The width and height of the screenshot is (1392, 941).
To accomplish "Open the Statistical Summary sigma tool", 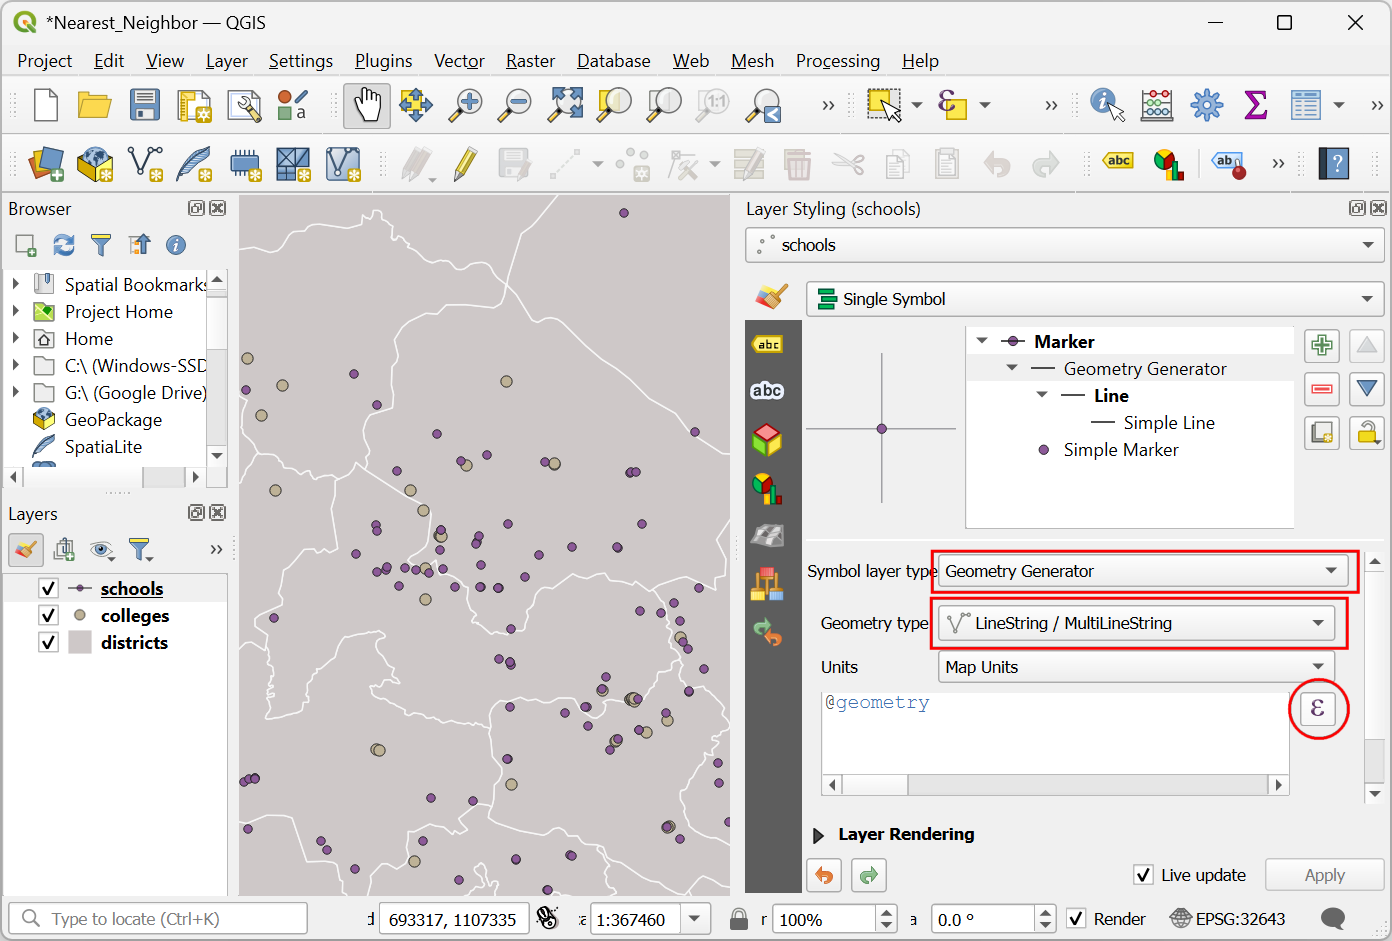I will (1255, 105).
